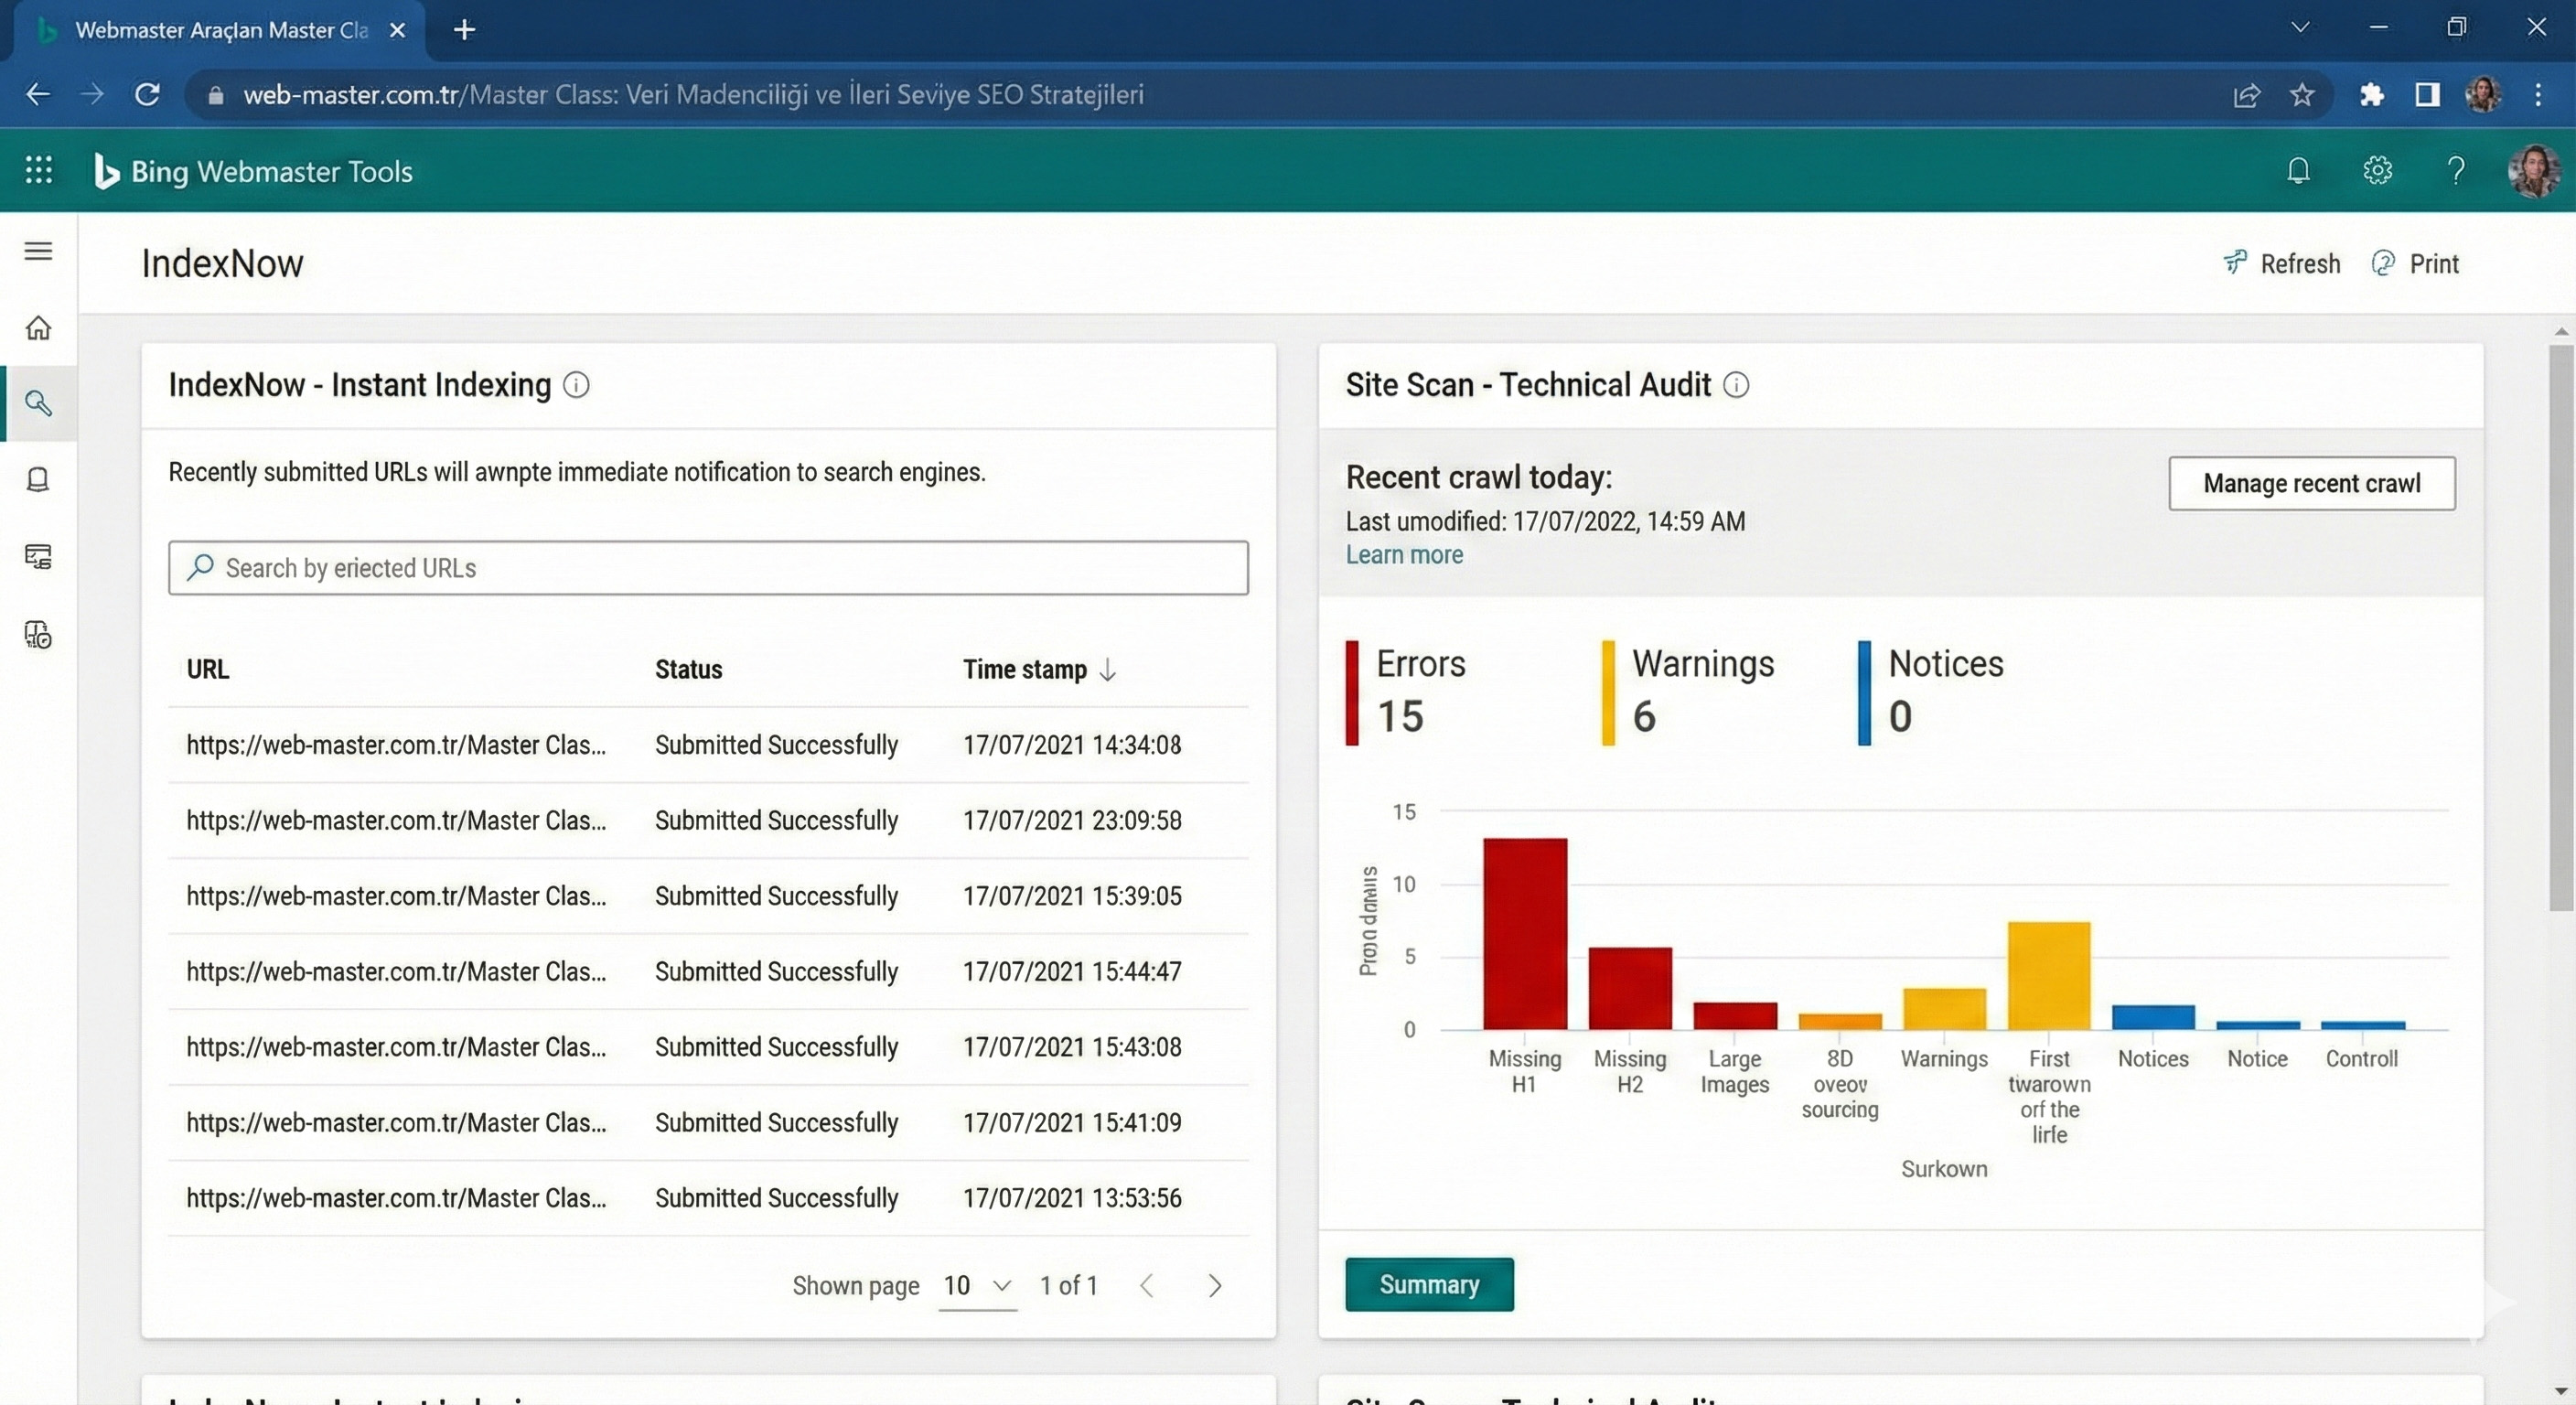2576x1405 pixels.
Task: Open the rows per page dropdown
Action: [x=977, y=1286]
